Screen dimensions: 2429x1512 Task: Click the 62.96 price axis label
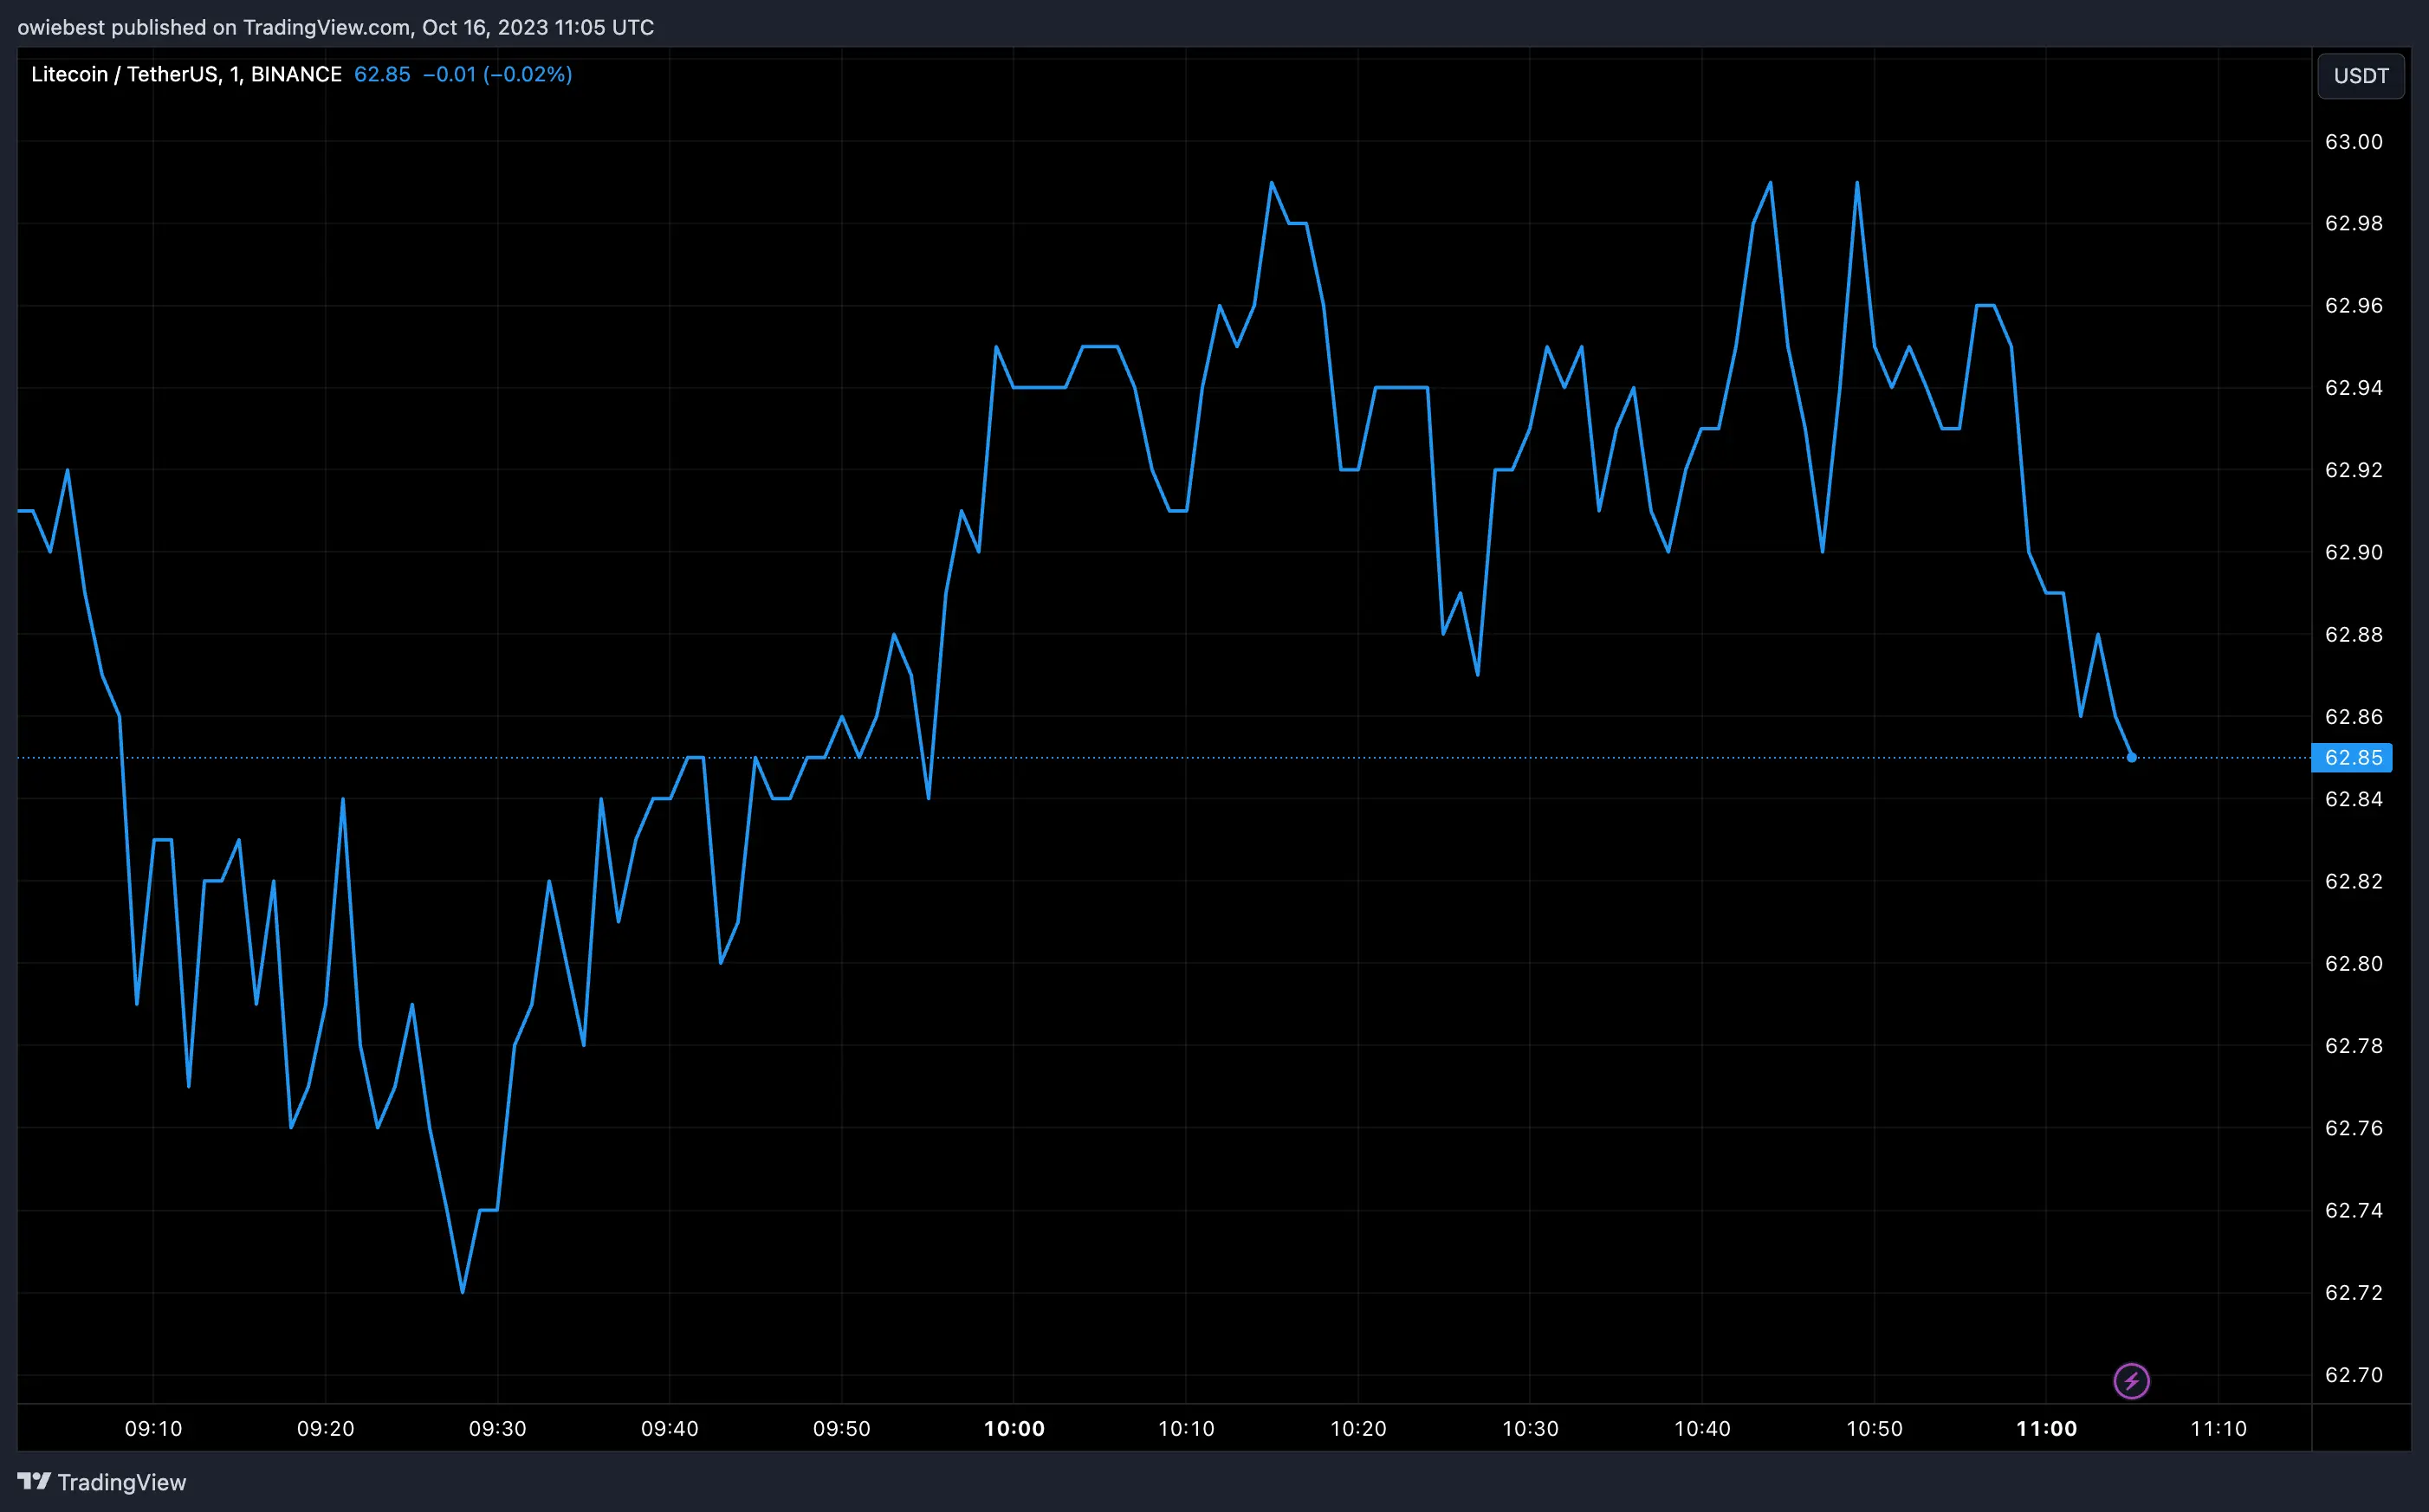pos(2353,305)
